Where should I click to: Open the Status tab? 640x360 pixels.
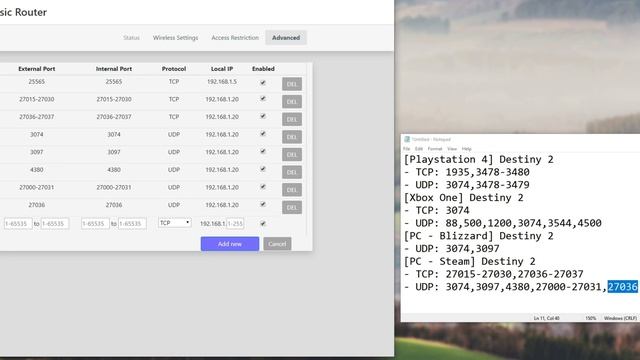coord(131,38)
